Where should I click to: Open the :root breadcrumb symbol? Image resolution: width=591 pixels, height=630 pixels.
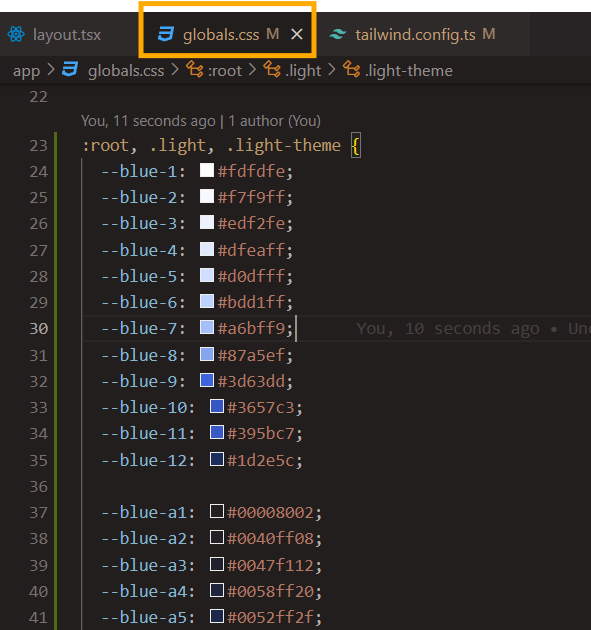pyautogui.click(x=225, y=71)
